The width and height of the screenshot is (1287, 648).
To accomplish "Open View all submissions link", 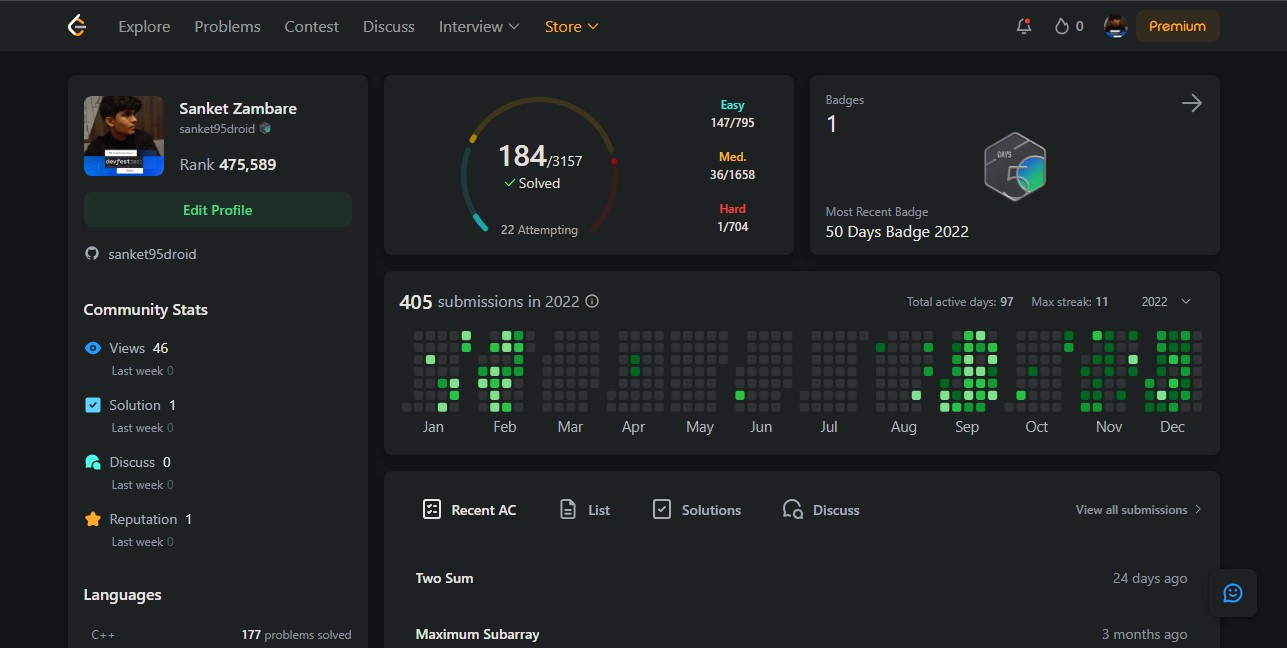I will (x=1139, y=509).
